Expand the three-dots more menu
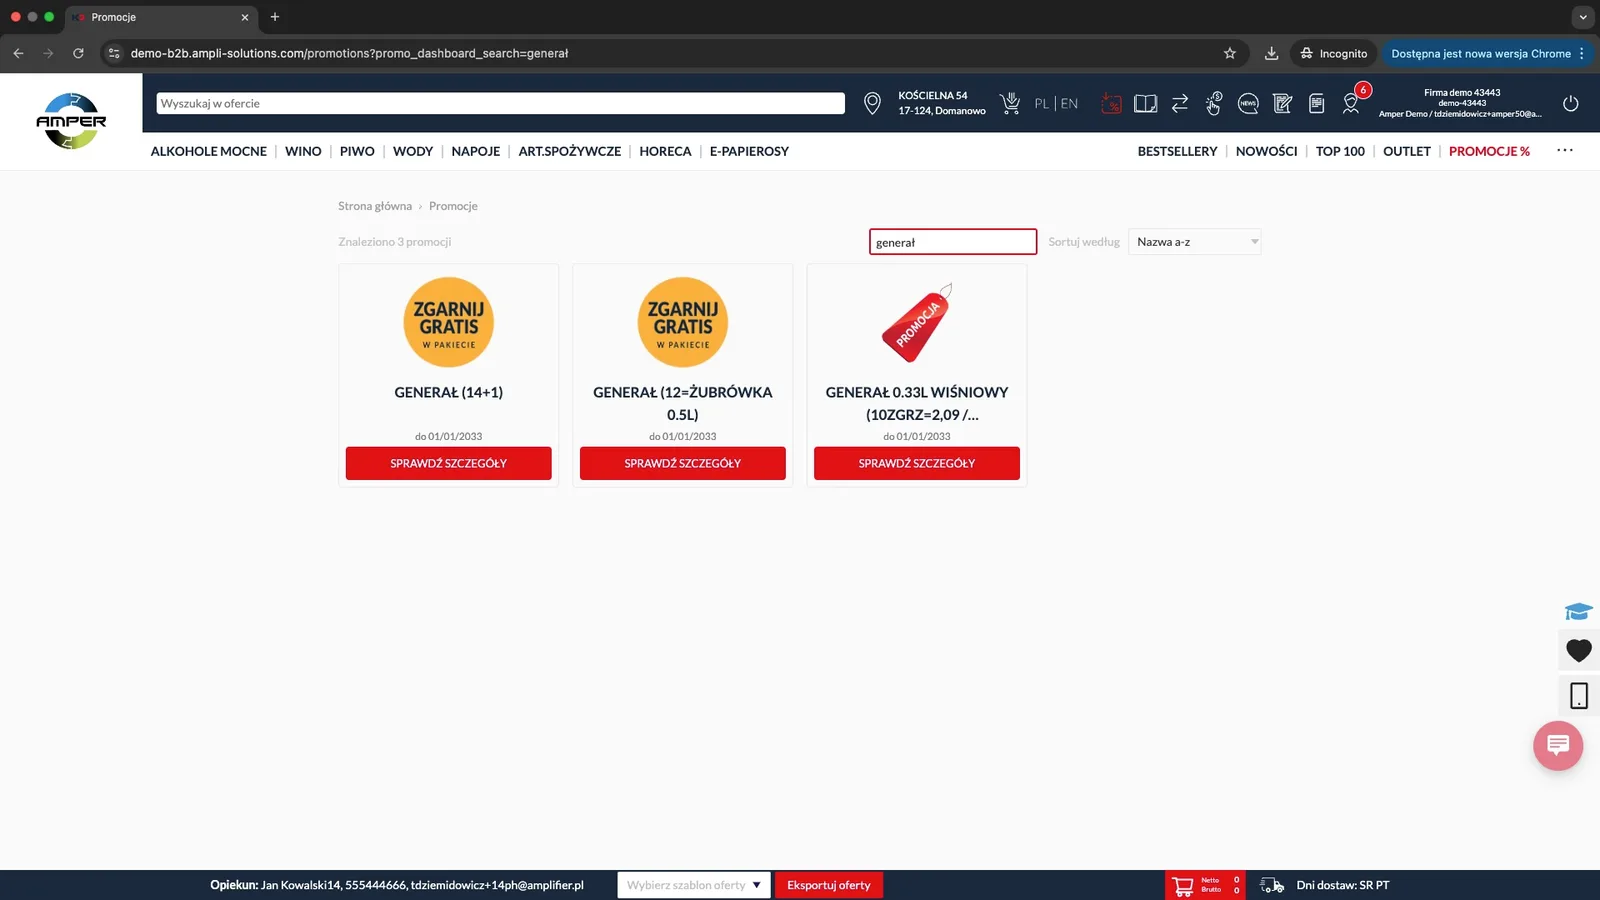Viewport: 1600px width, 900px height. [1565, 150]
